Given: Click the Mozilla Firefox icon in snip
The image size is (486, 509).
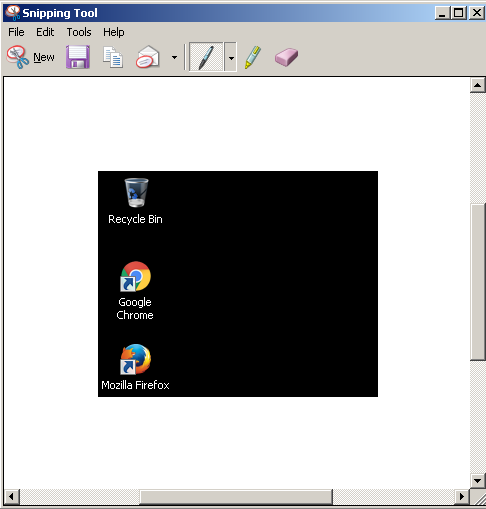Looking at the screenshot, I should [x=136, y=359].
